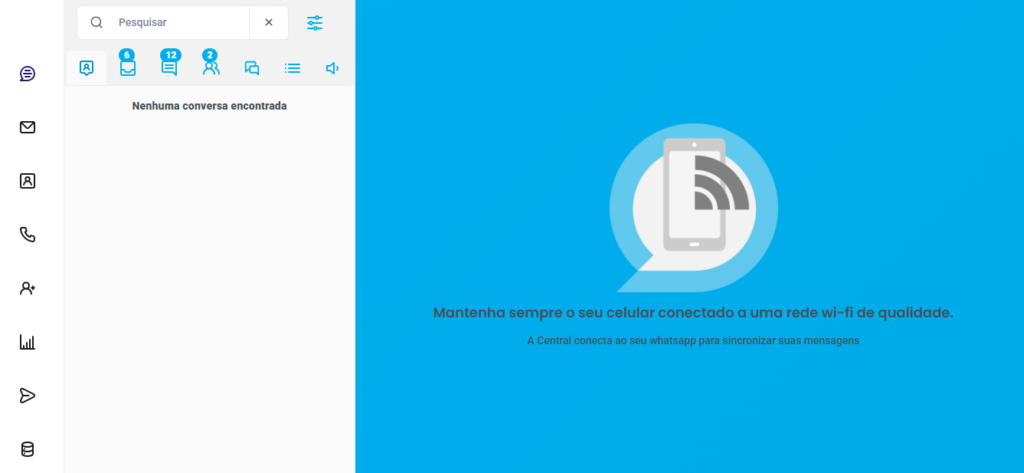The width and height of the screenshot is (1024, 473).
Task: Switch to the chat bubbles tab
Action: click(252, 68)
